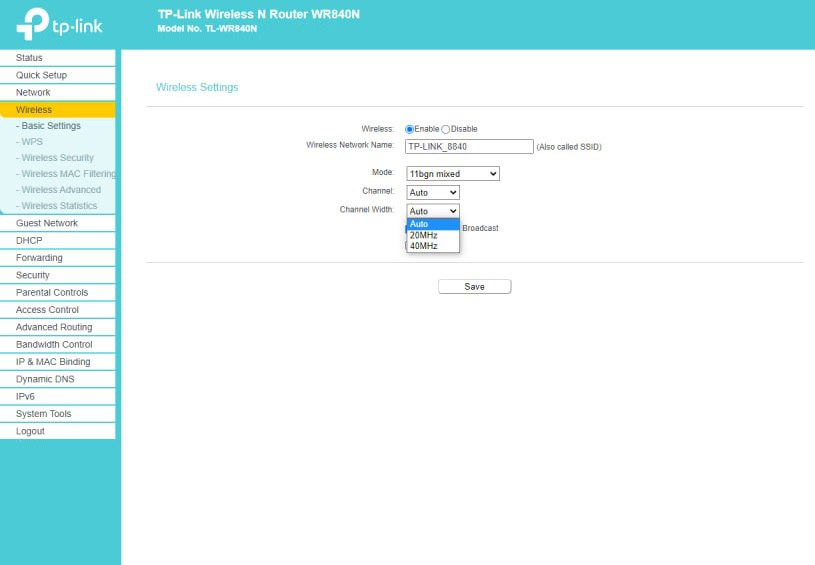Open the Status menu
The image size is (815, 565).
(58, 58)
